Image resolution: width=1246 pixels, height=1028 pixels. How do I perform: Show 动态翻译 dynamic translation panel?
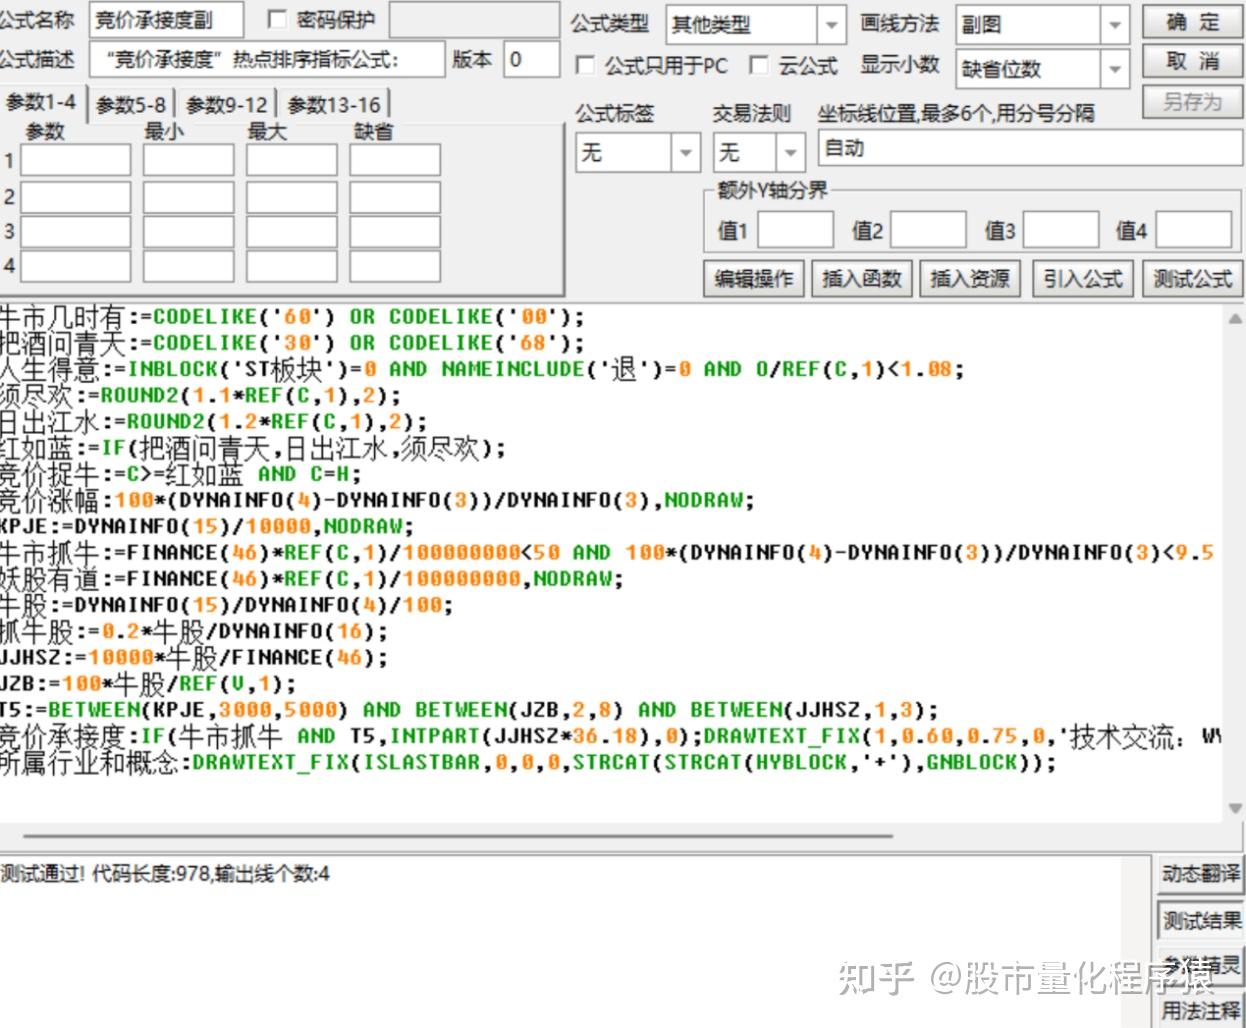coord(1200,874)
